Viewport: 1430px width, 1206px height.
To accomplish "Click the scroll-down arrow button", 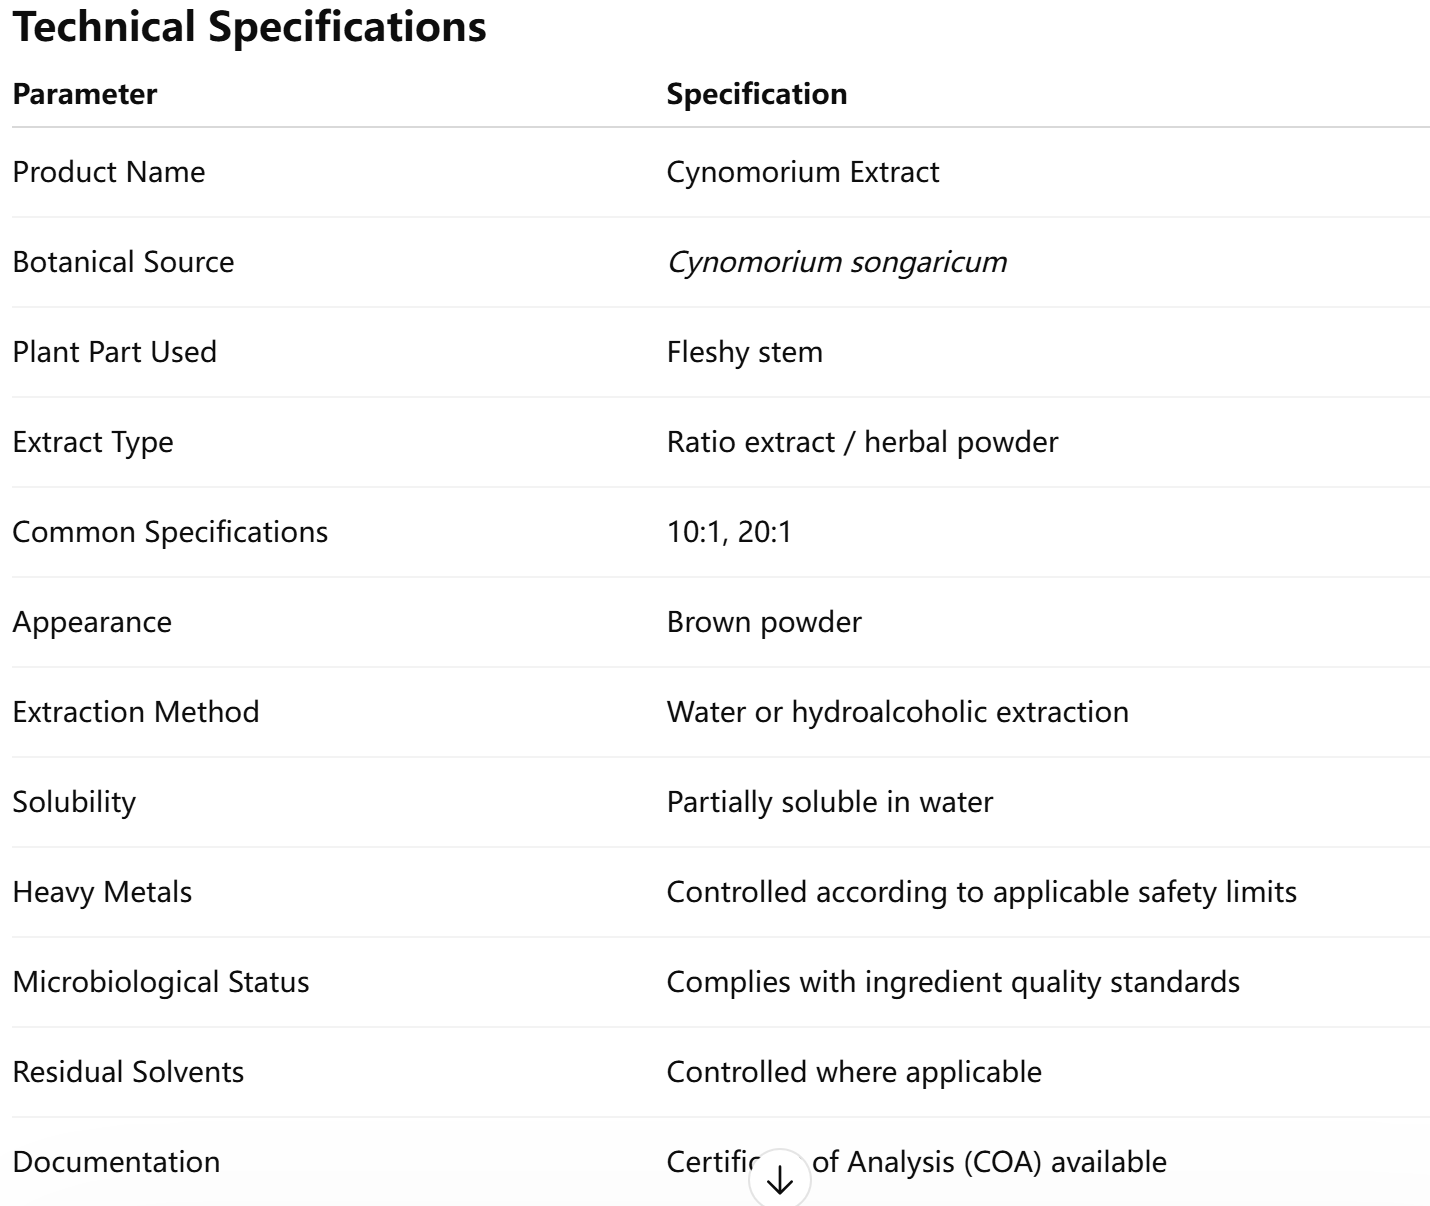I will 779,1180.
